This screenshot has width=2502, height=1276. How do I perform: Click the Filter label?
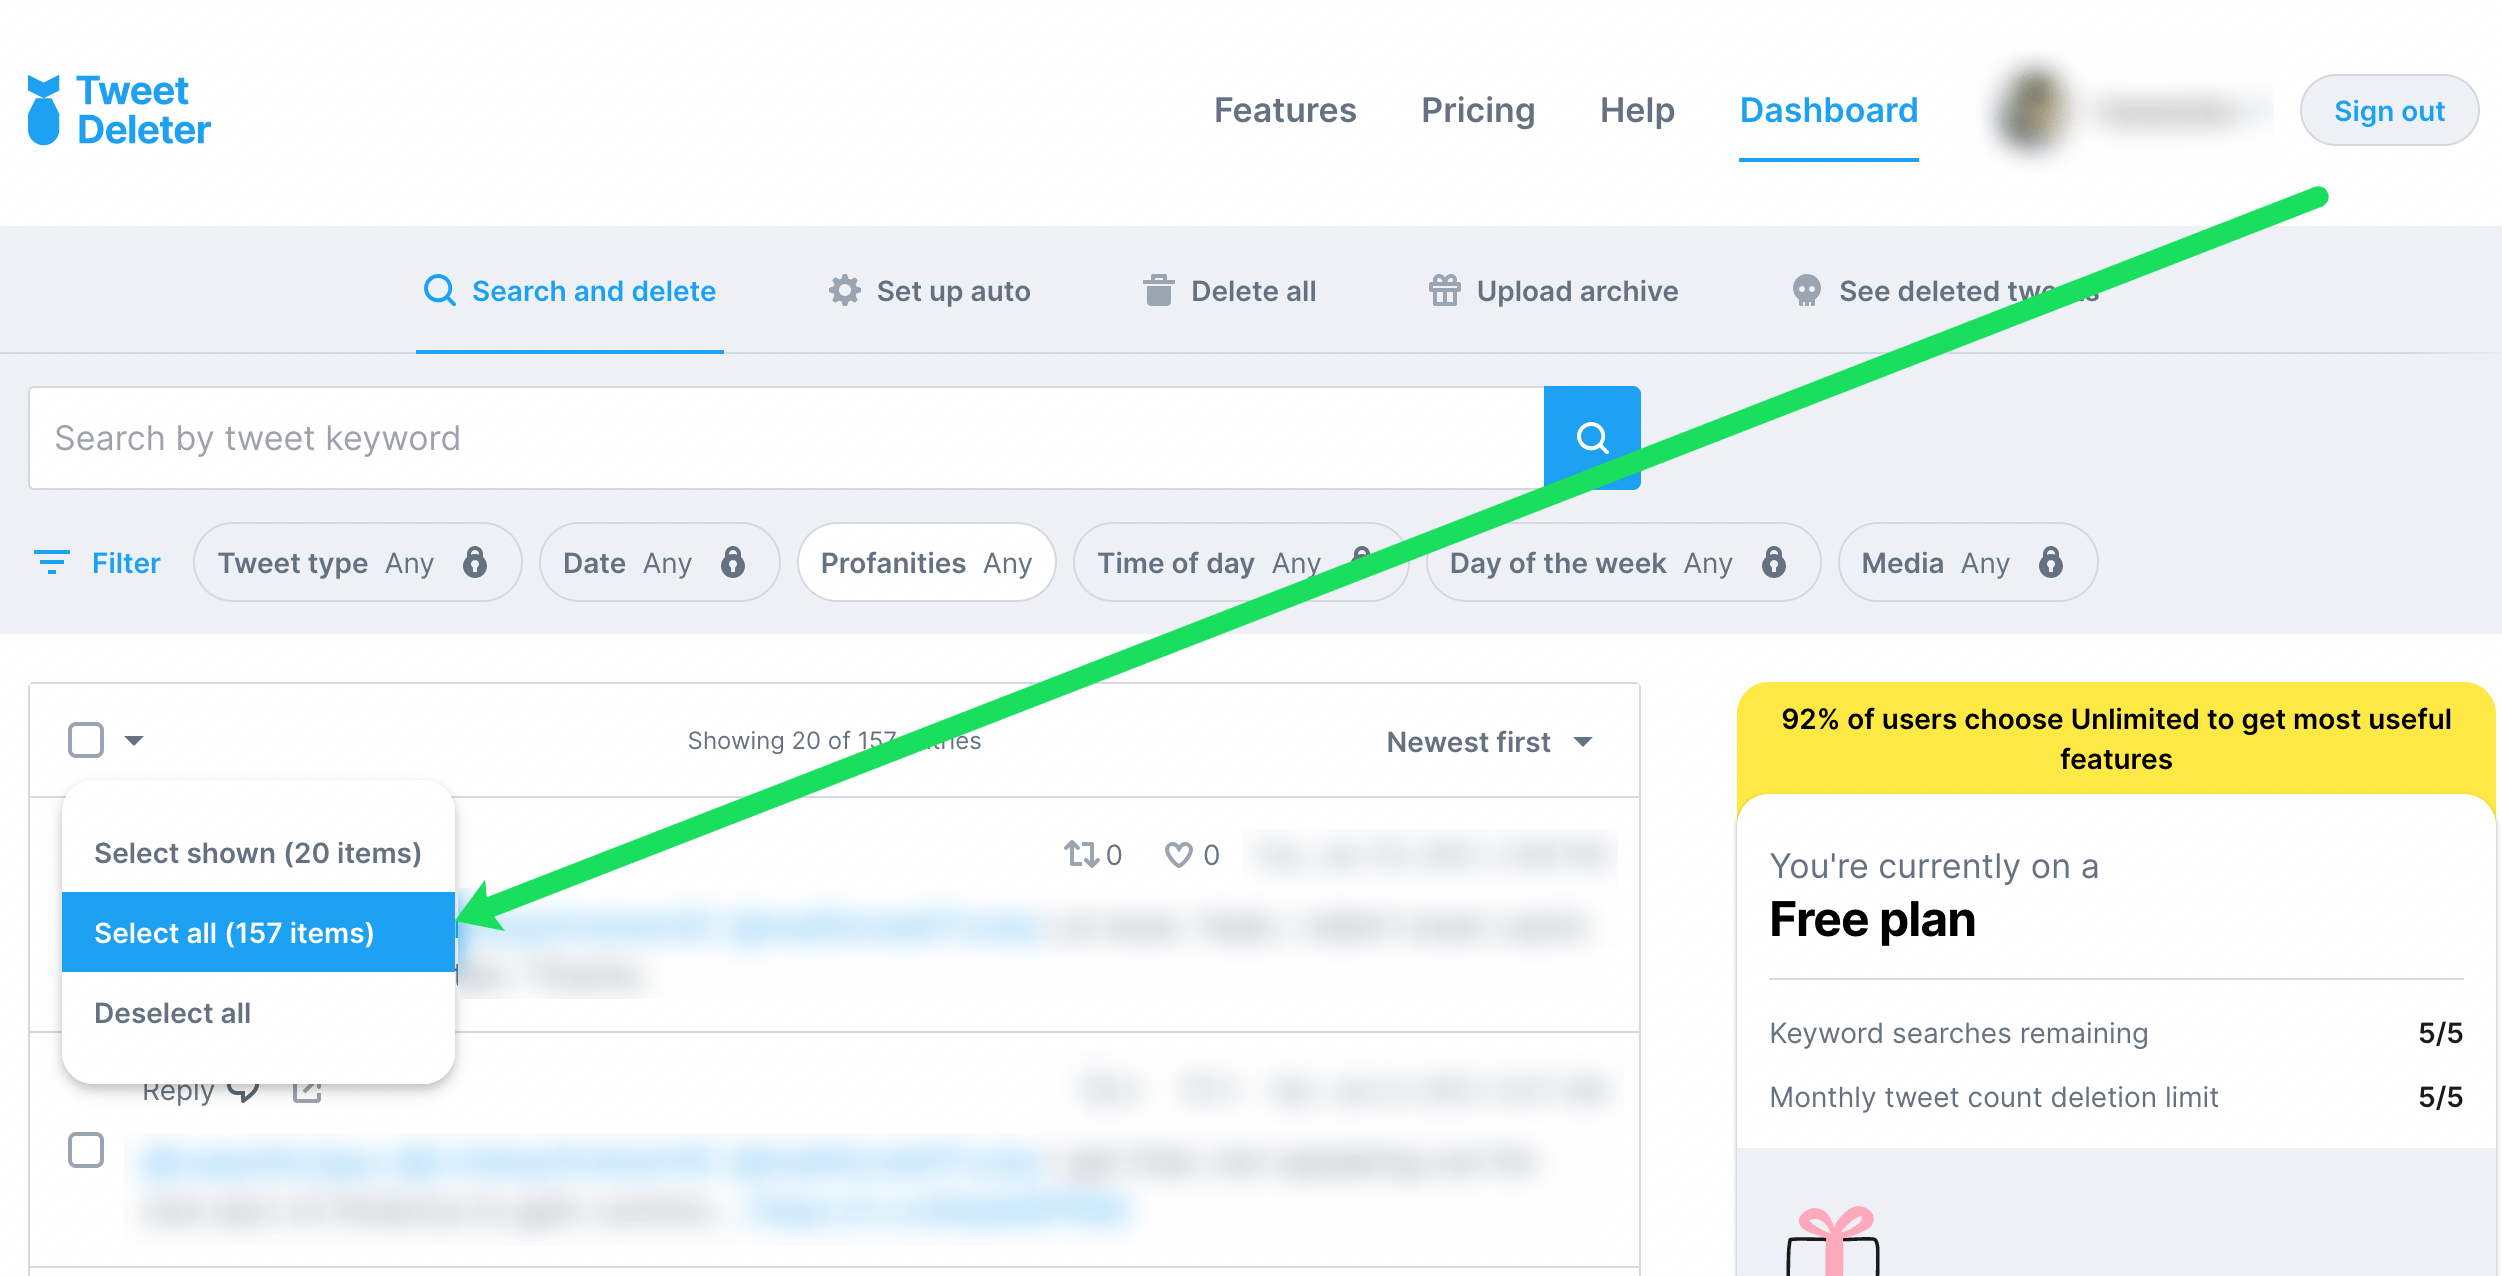coord(126,563)
